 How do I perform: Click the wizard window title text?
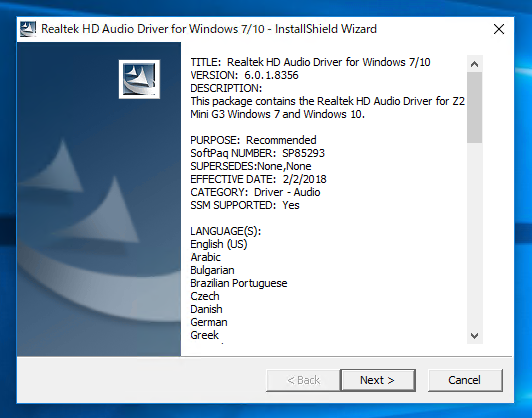click(x=209, y=29)
